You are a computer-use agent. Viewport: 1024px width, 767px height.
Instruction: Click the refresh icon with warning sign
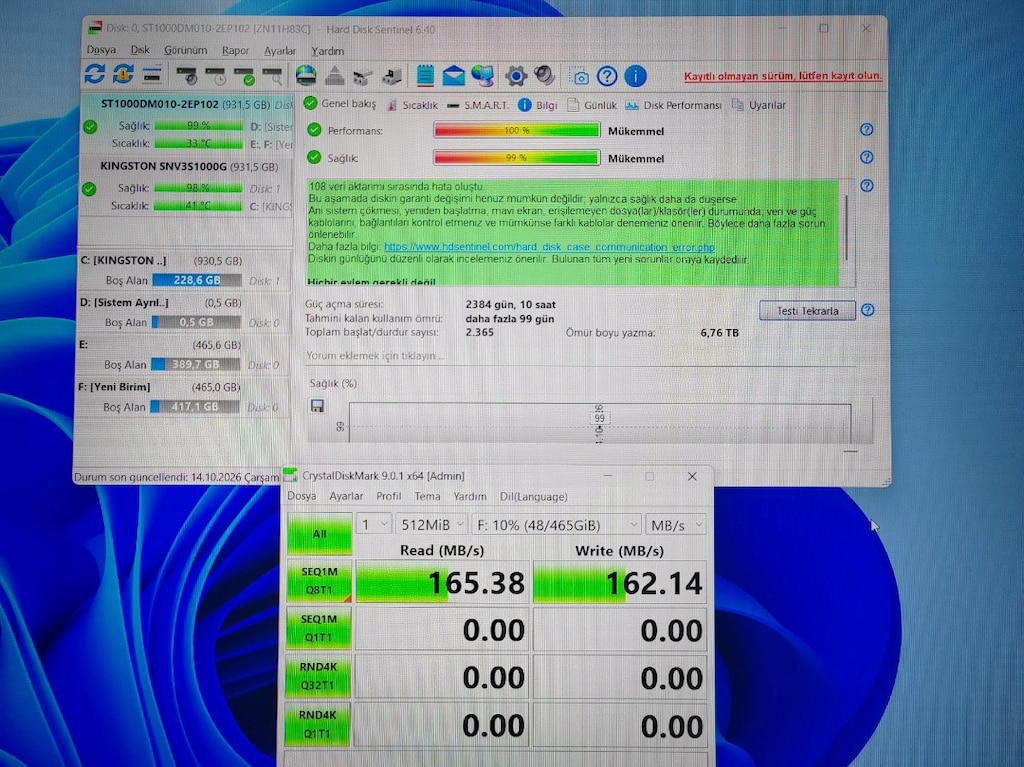click(123, 74)
